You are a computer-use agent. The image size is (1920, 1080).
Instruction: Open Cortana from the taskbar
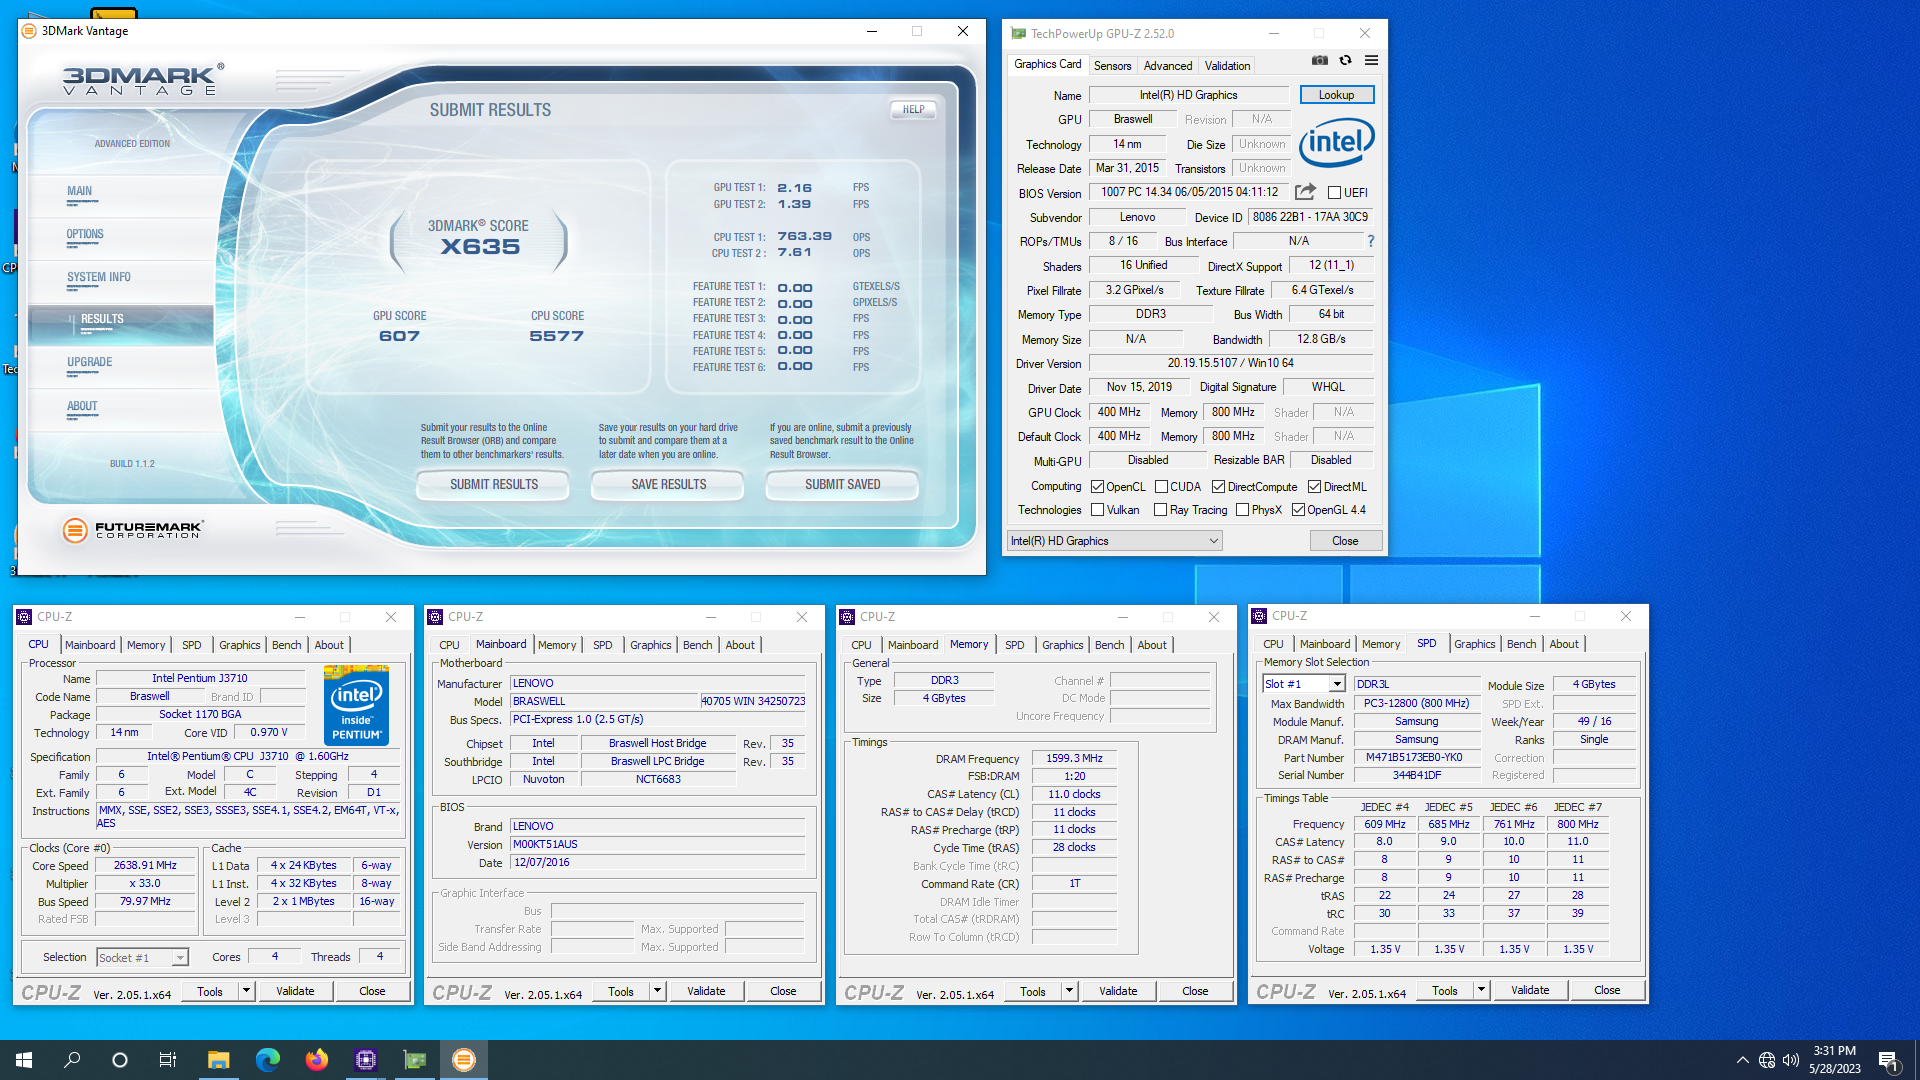(120, 1060)
